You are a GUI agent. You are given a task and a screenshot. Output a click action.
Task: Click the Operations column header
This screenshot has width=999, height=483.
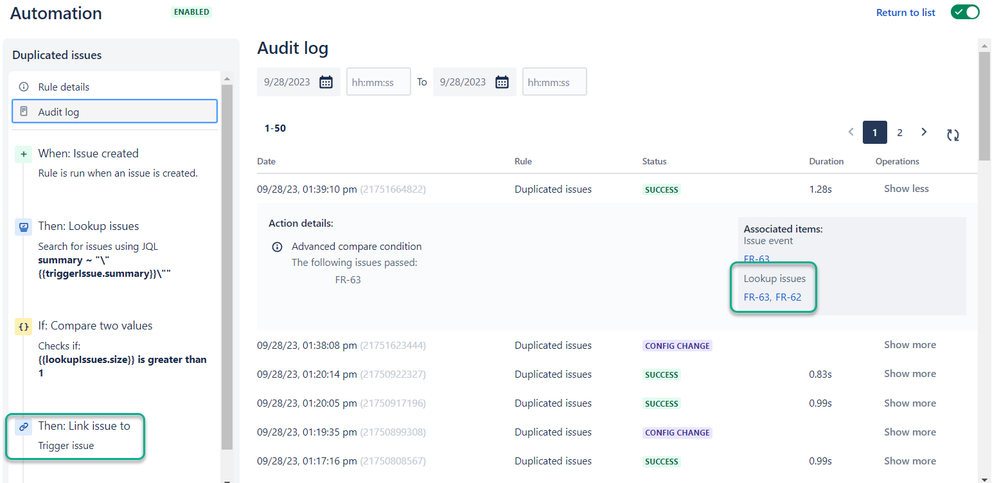point(897,161)
